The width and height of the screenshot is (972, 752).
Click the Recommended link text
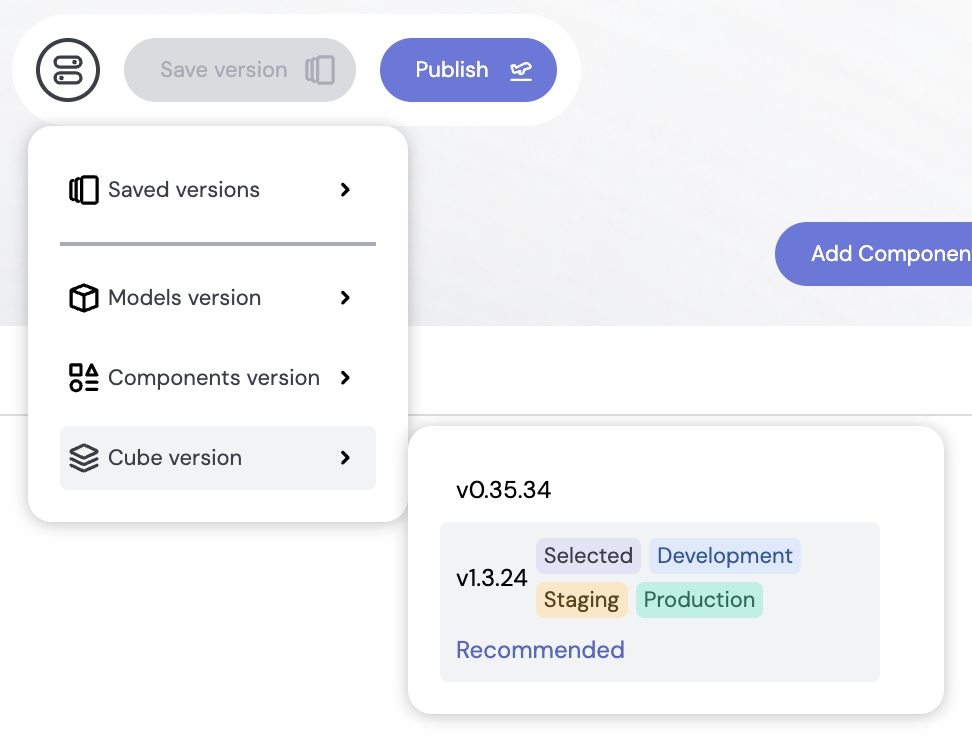[x=540, y=650]
